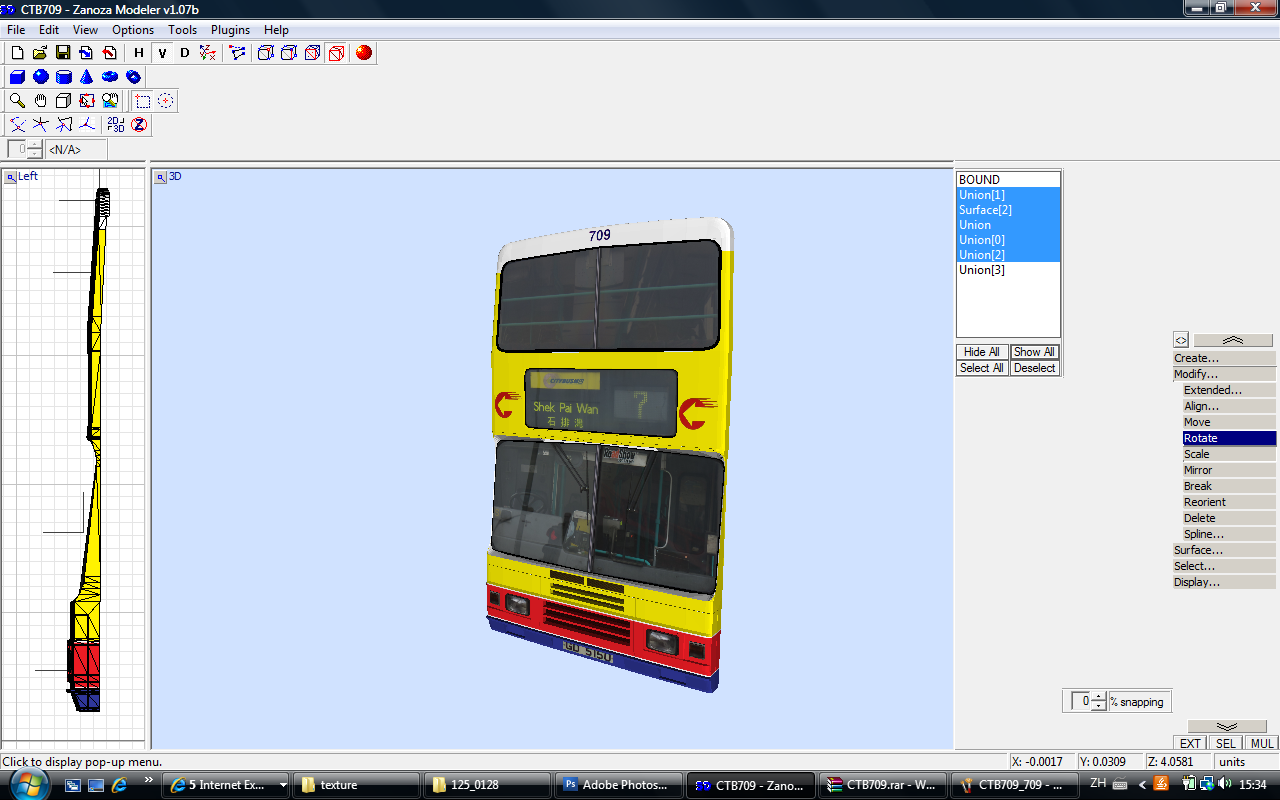
Task: Open the File menu
Action: (x=16, y=30)
